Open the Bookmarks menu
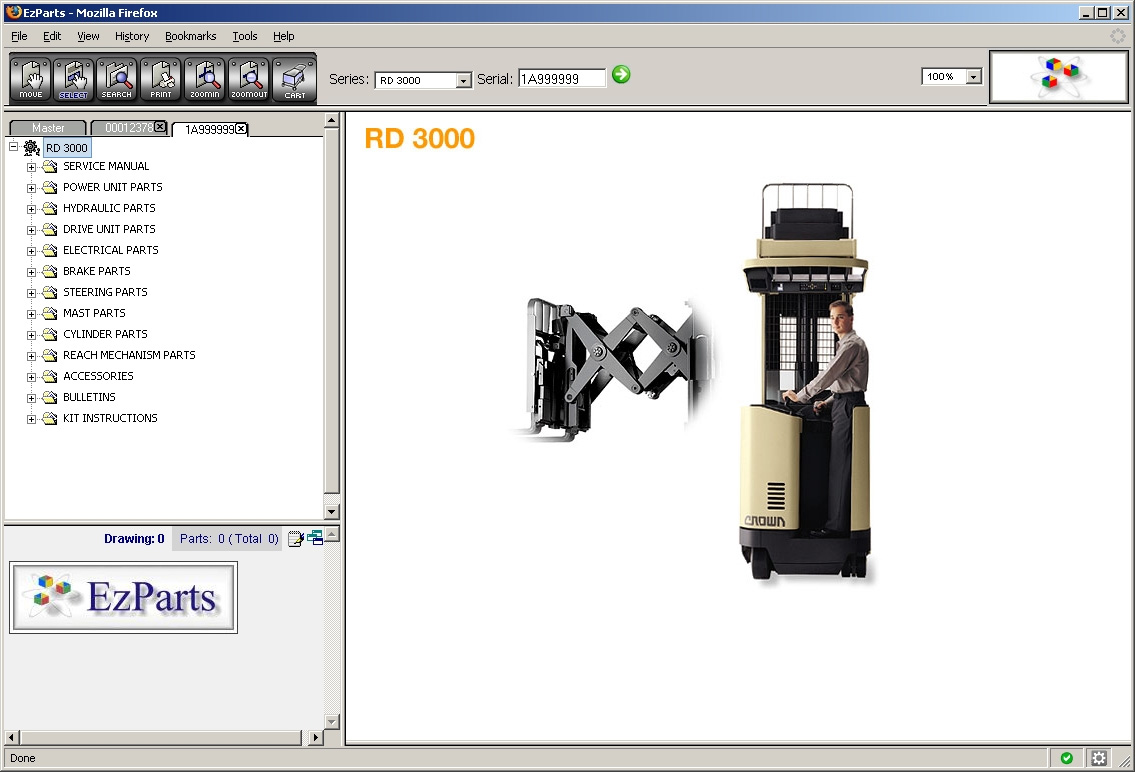 (x=190, y=36)
